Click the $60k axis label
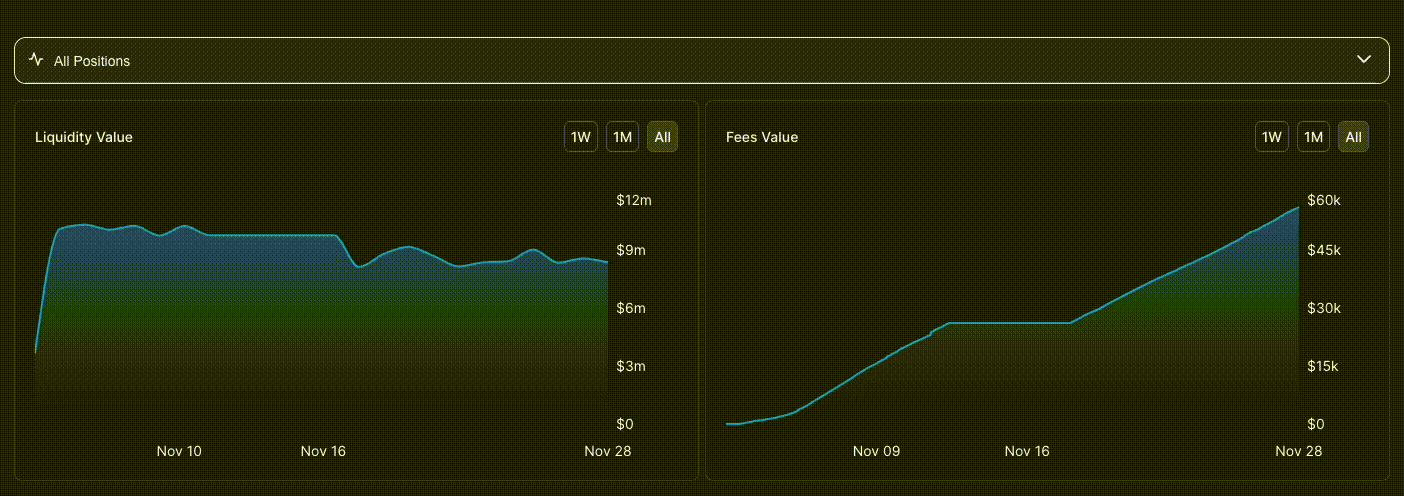 [1324, 201]
